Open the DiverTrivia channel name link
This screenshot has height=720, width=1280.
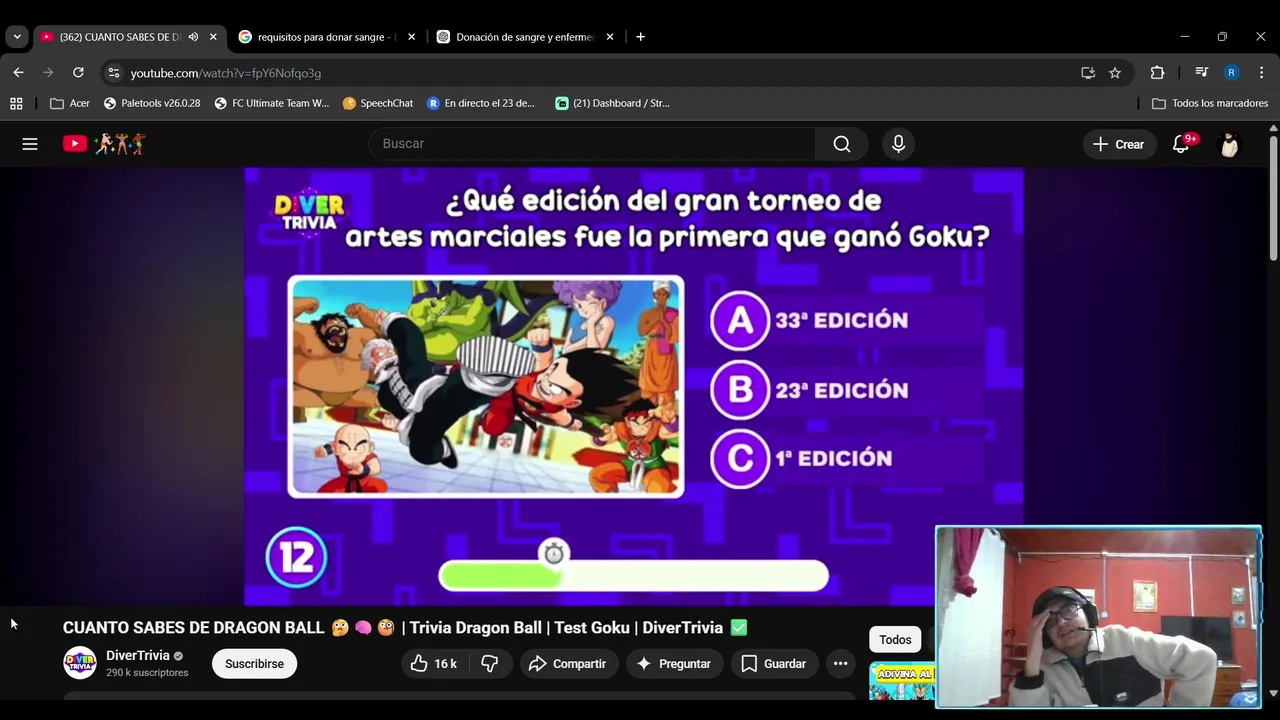(x=138, y=655)
